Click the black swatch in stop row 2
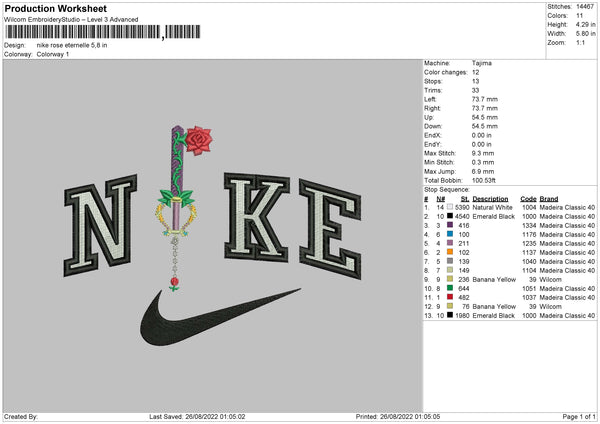This screenshot has width=600, height=424. click(450, 216)
